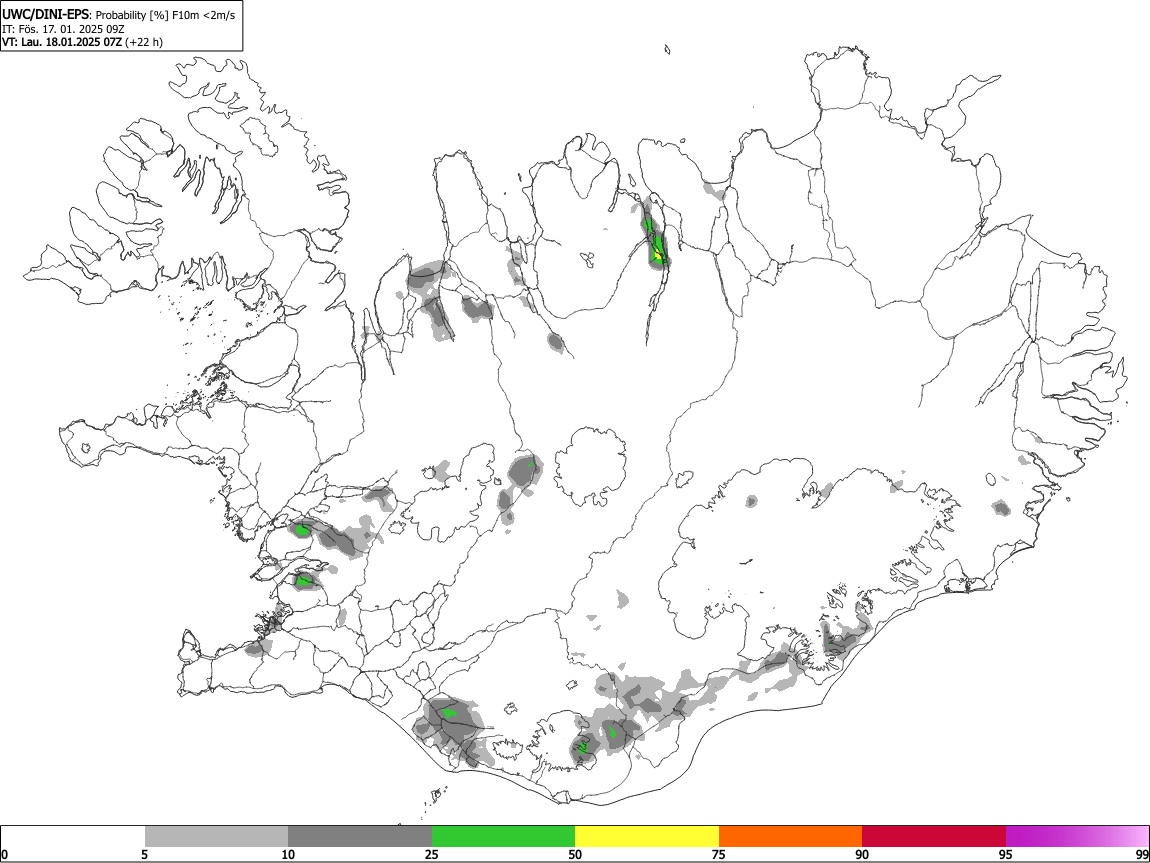Click the magenta 95-99% legend swatch
The image size is (1150, 863).
click(1077, 836)
